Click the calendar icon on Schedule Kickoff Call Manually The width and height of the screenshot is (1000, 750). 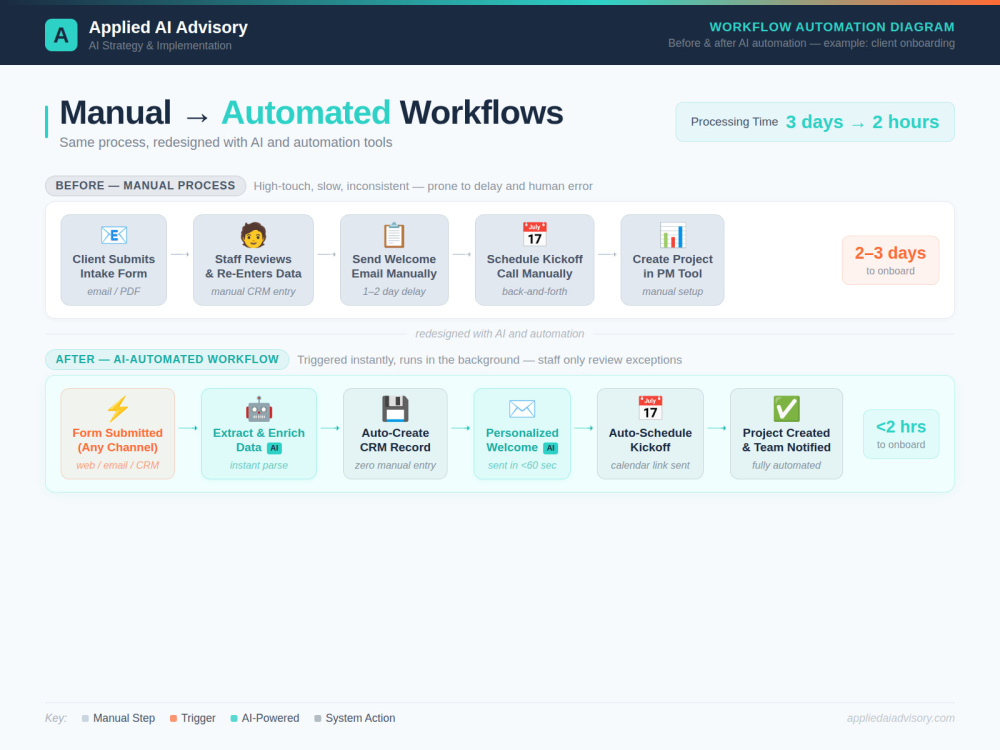click(534, 235)
